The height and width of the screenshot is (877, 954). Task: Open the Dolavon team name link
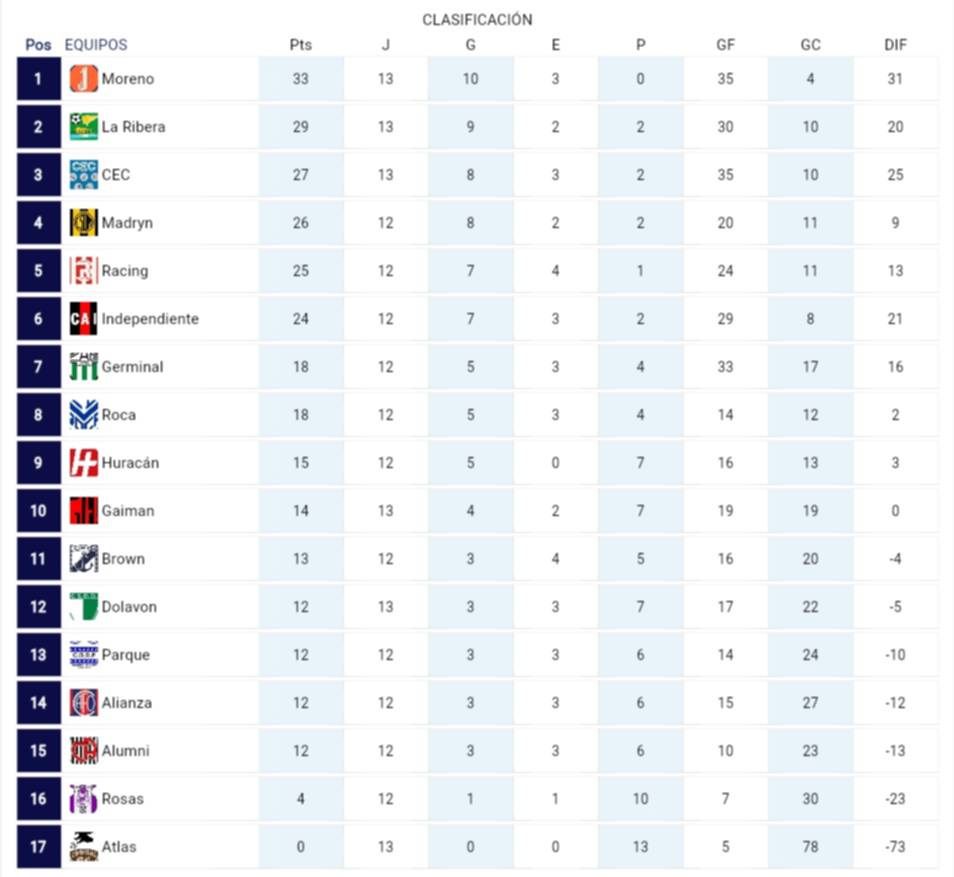pyautogui.click(x=129, y=607)
